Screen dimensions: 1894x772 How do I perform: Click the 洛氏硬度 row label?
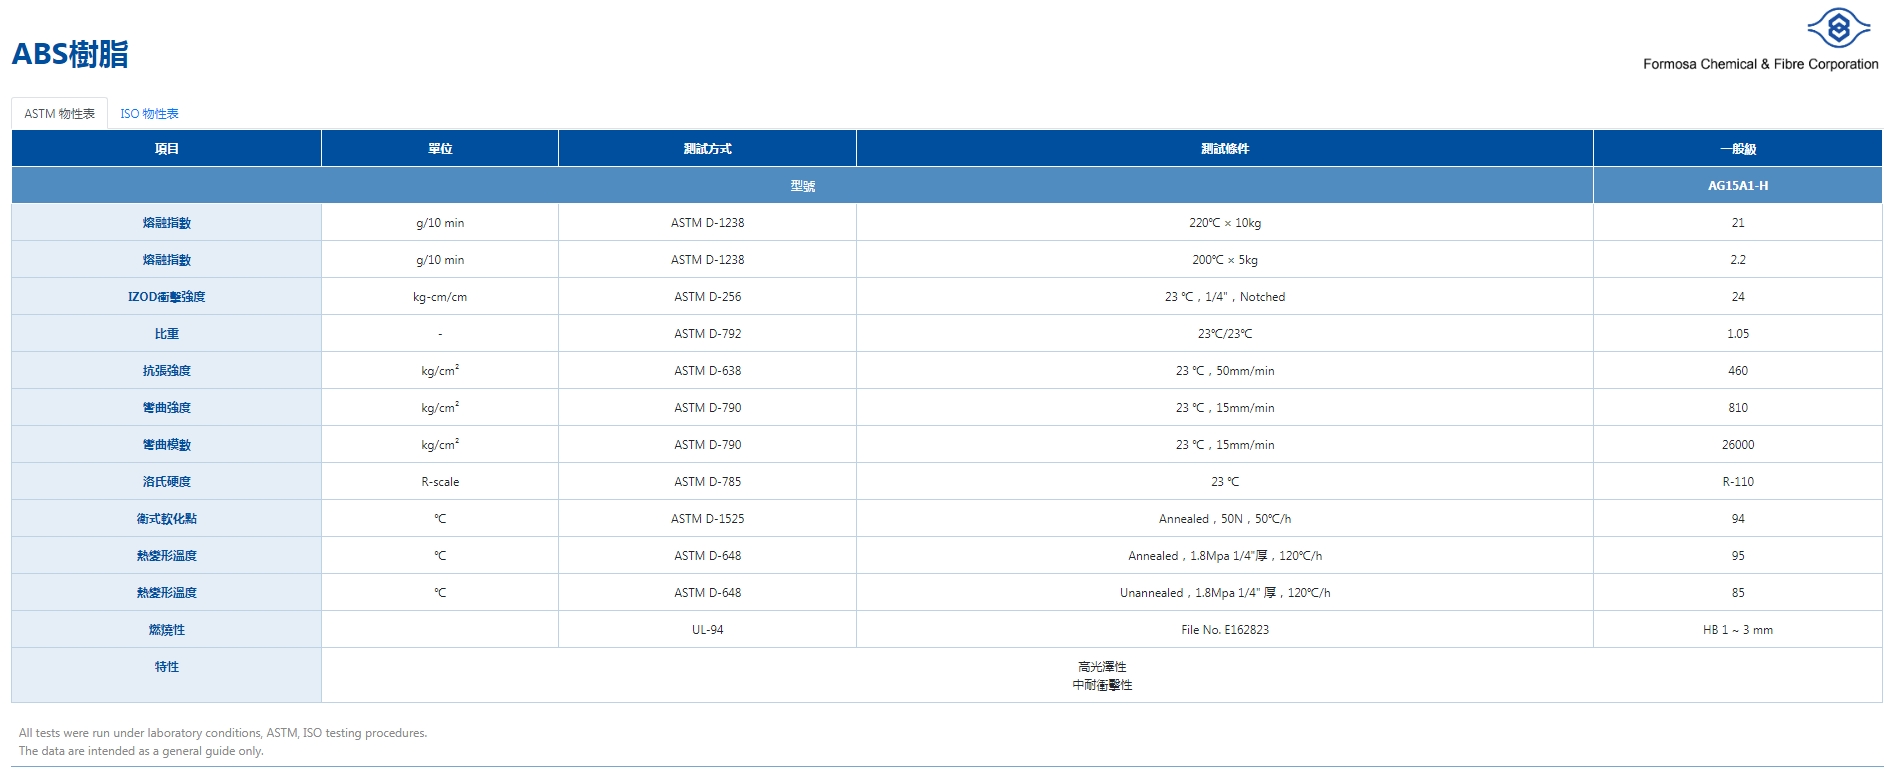(x=167, y=482)
